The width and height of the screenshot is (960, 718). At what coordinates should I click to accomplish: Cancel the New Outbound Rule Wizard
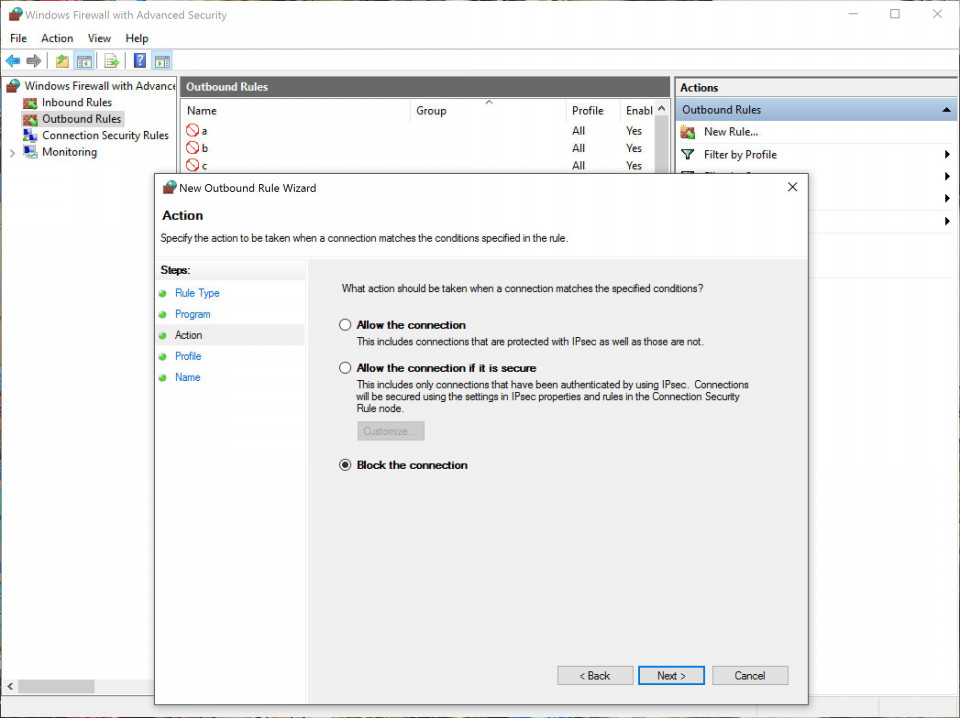[x=750, y=676]
